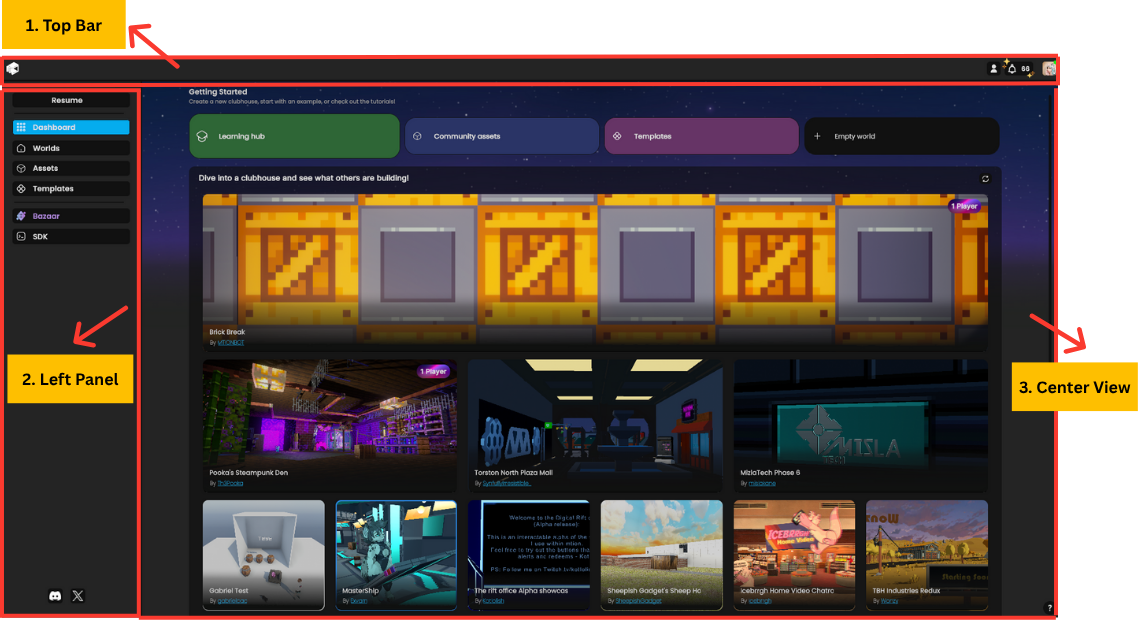1138x620 pixels.
Task: Click the help question mark icon
Action: click(1049, 607)
